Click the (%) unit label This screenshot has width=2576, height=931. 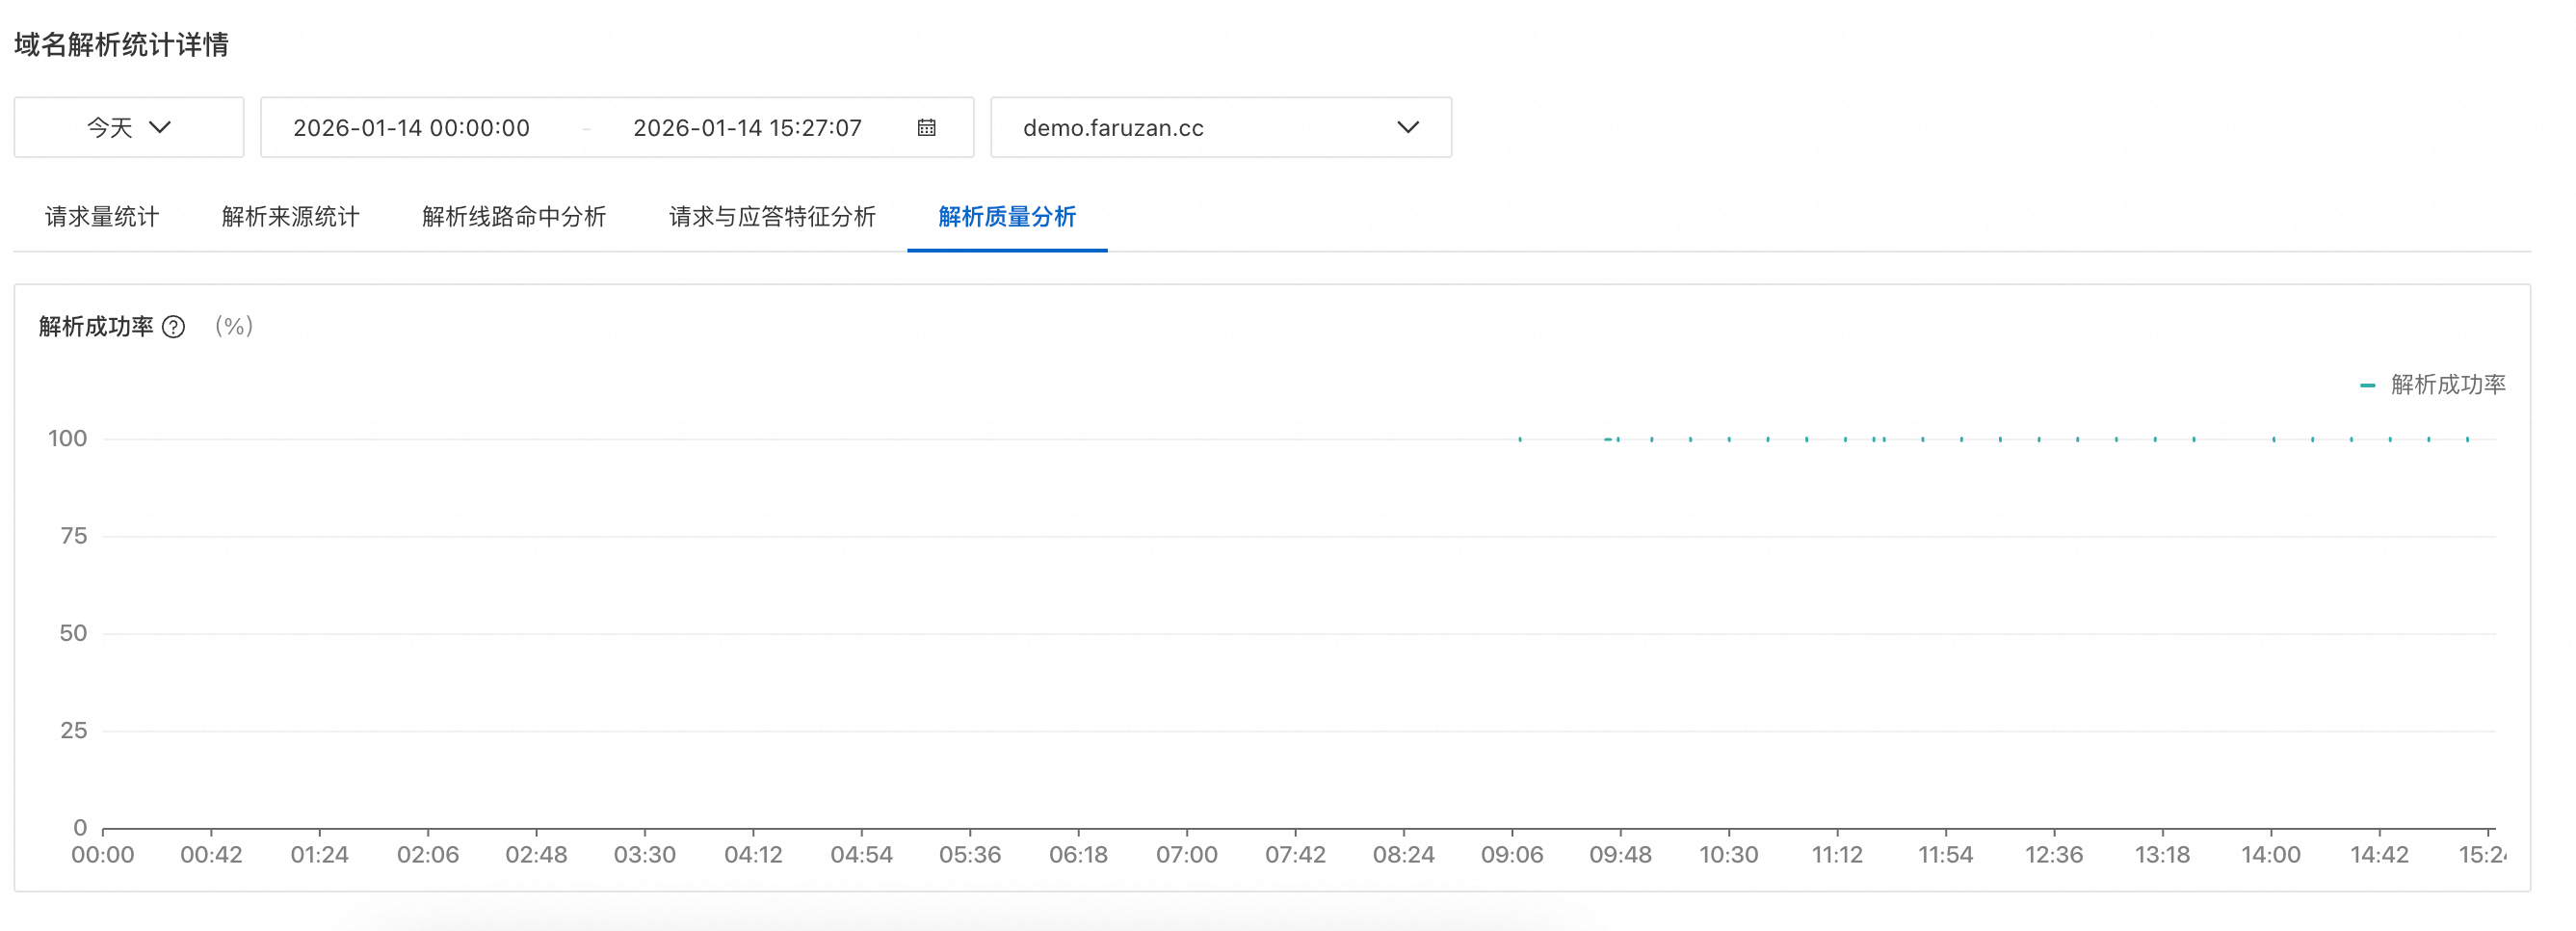[x=234, y=327]
